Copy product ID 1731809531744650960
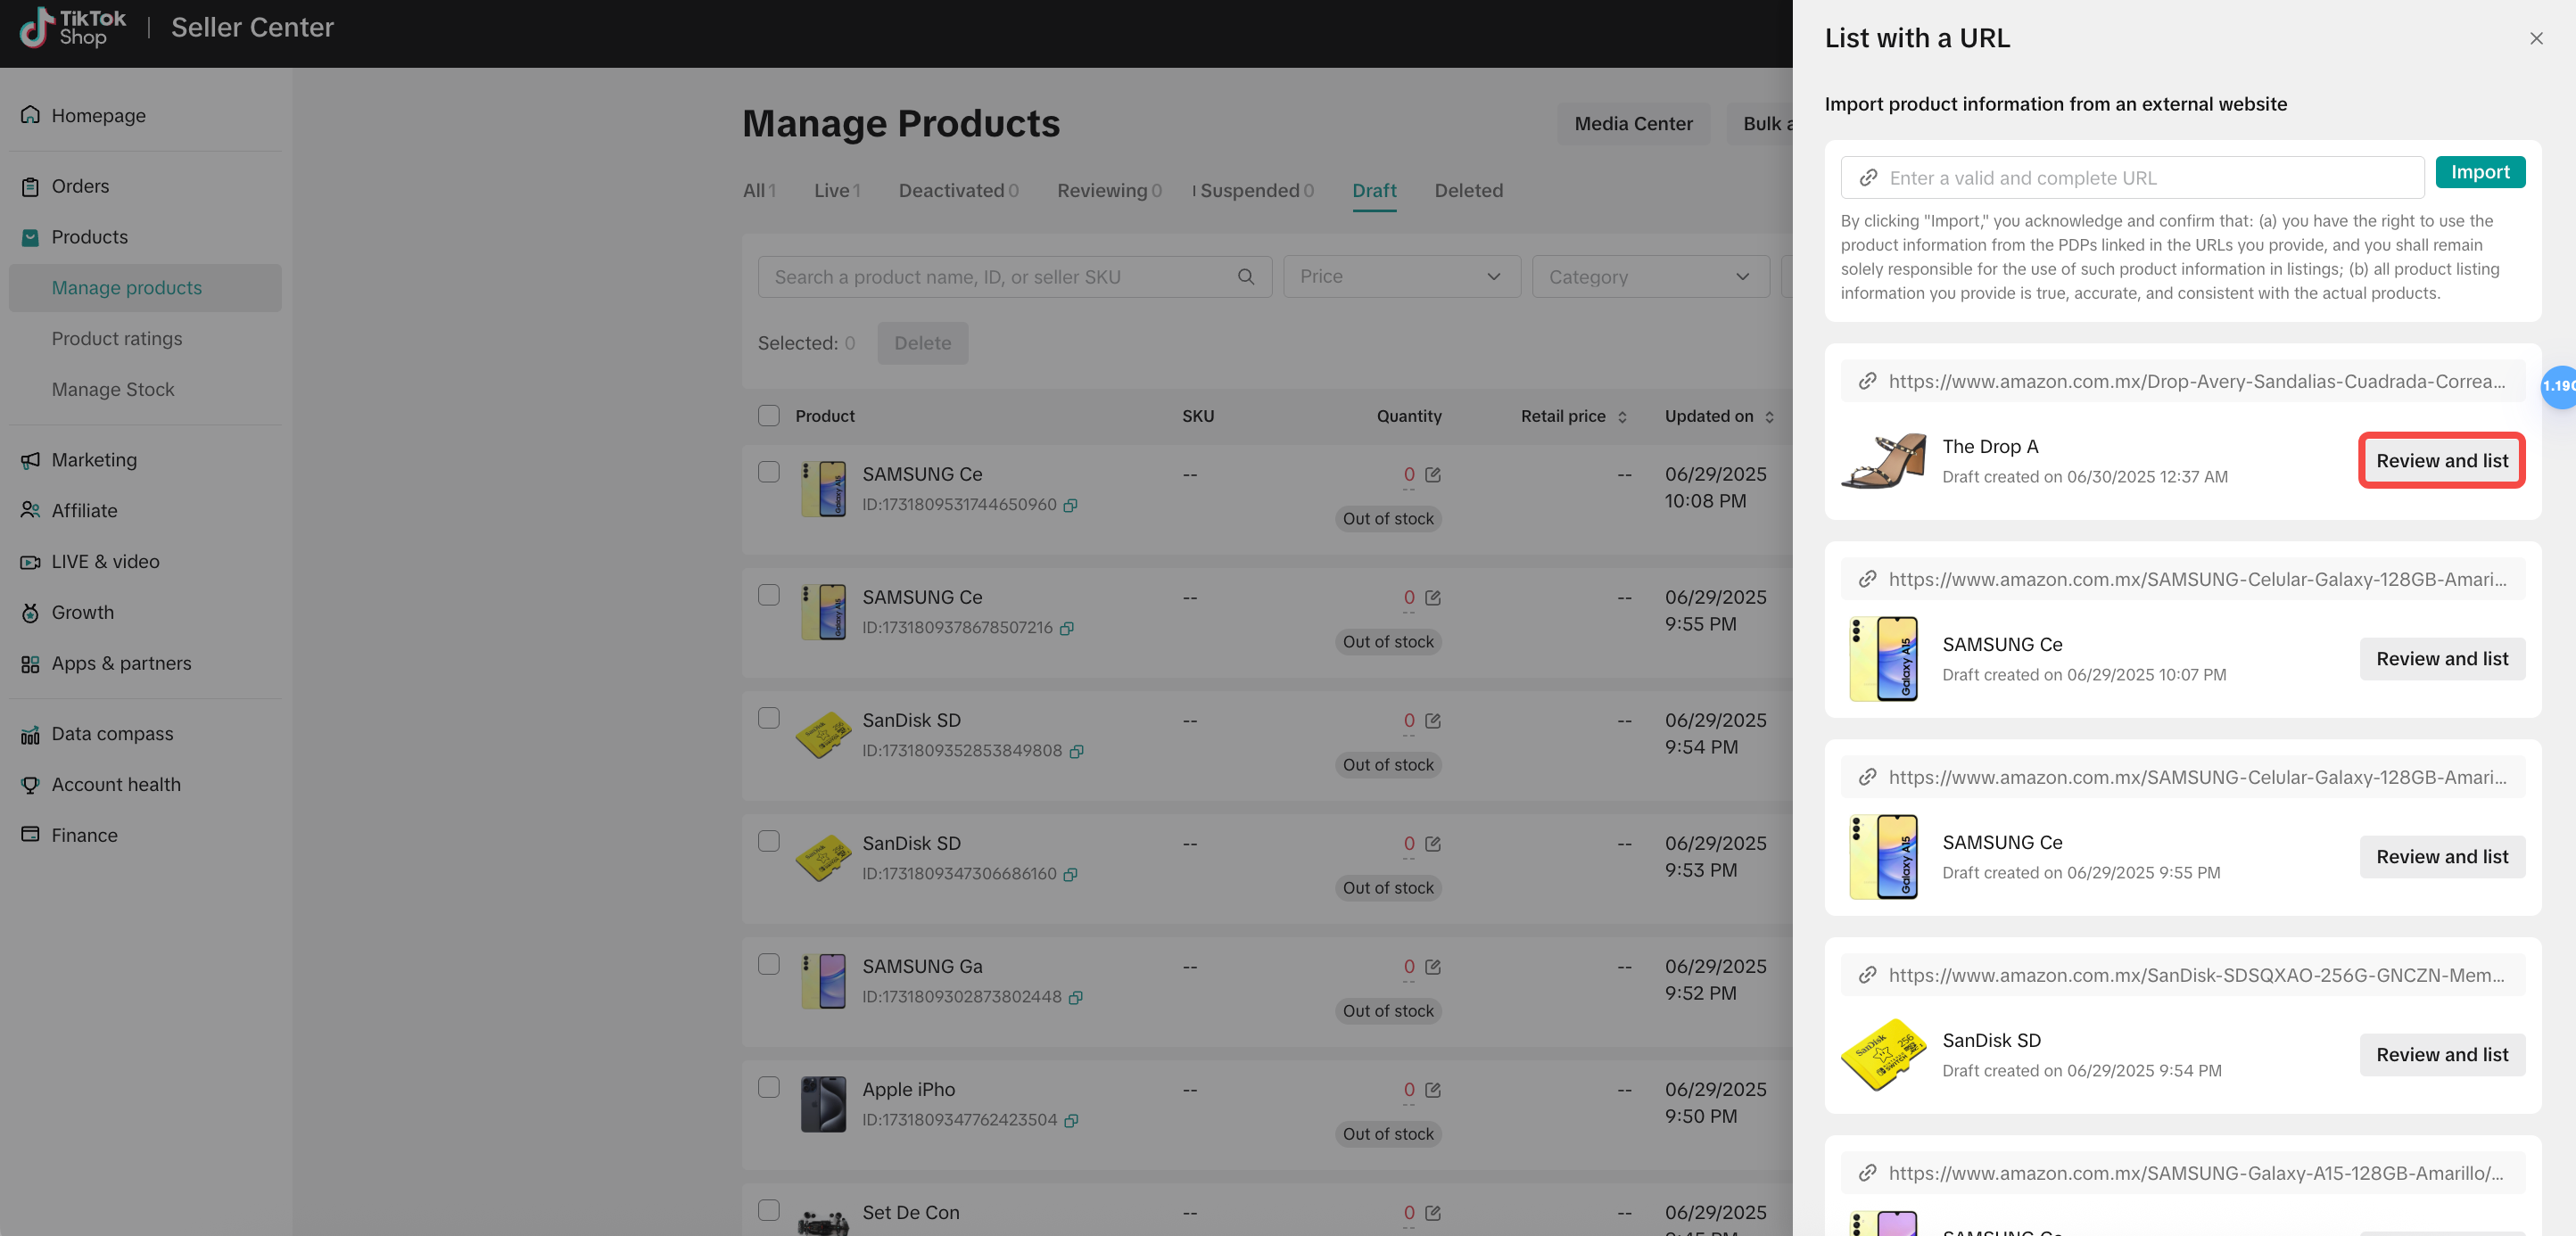Viewport: 2576px width, 1236px height. (x=1070, y=506)
